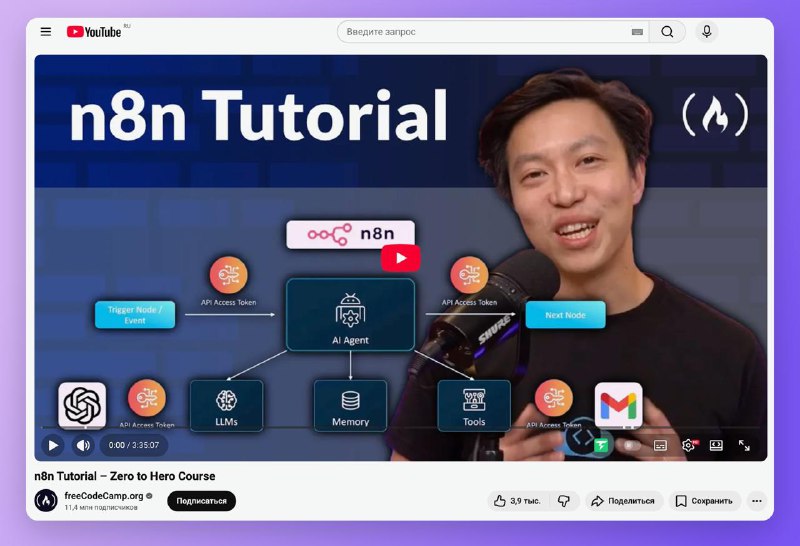This screenshot has width=800, height=546.
Task: Click the Подписаться subscribe button
Action: coord(201,500)
